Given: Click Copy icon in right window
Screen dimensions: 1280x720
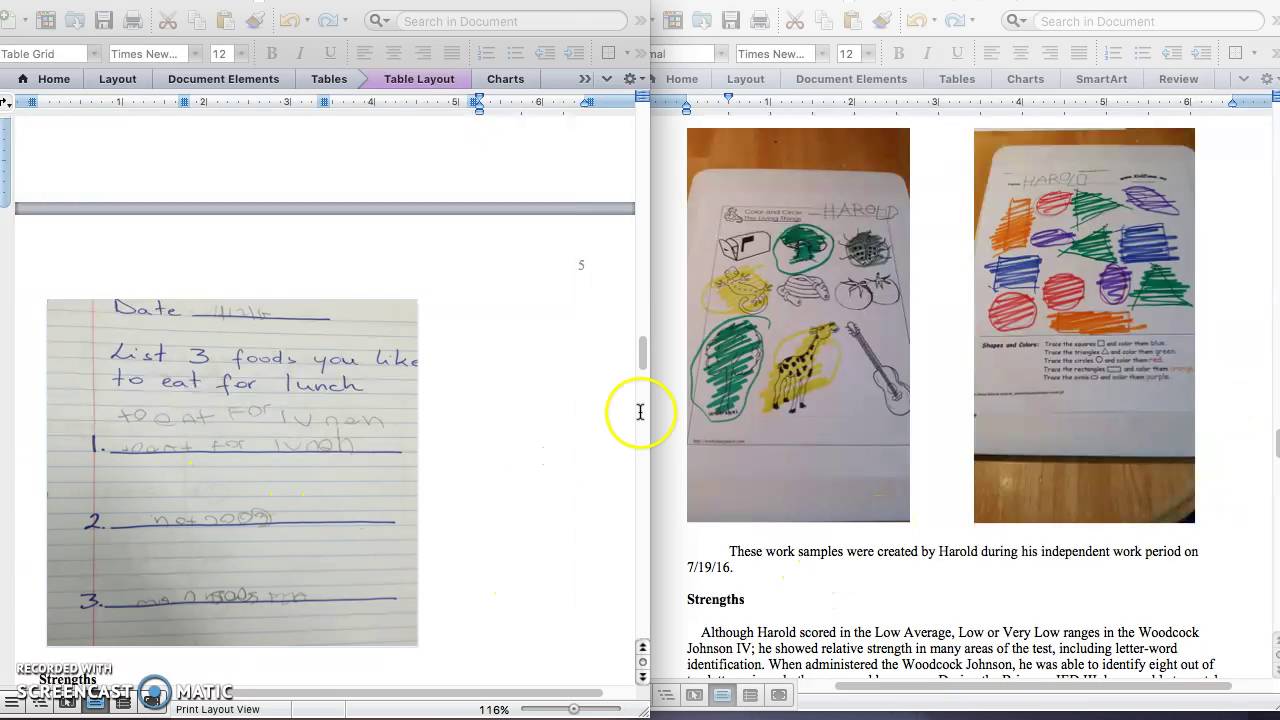Looking at the screenshot, I should (x=824, y=20).
